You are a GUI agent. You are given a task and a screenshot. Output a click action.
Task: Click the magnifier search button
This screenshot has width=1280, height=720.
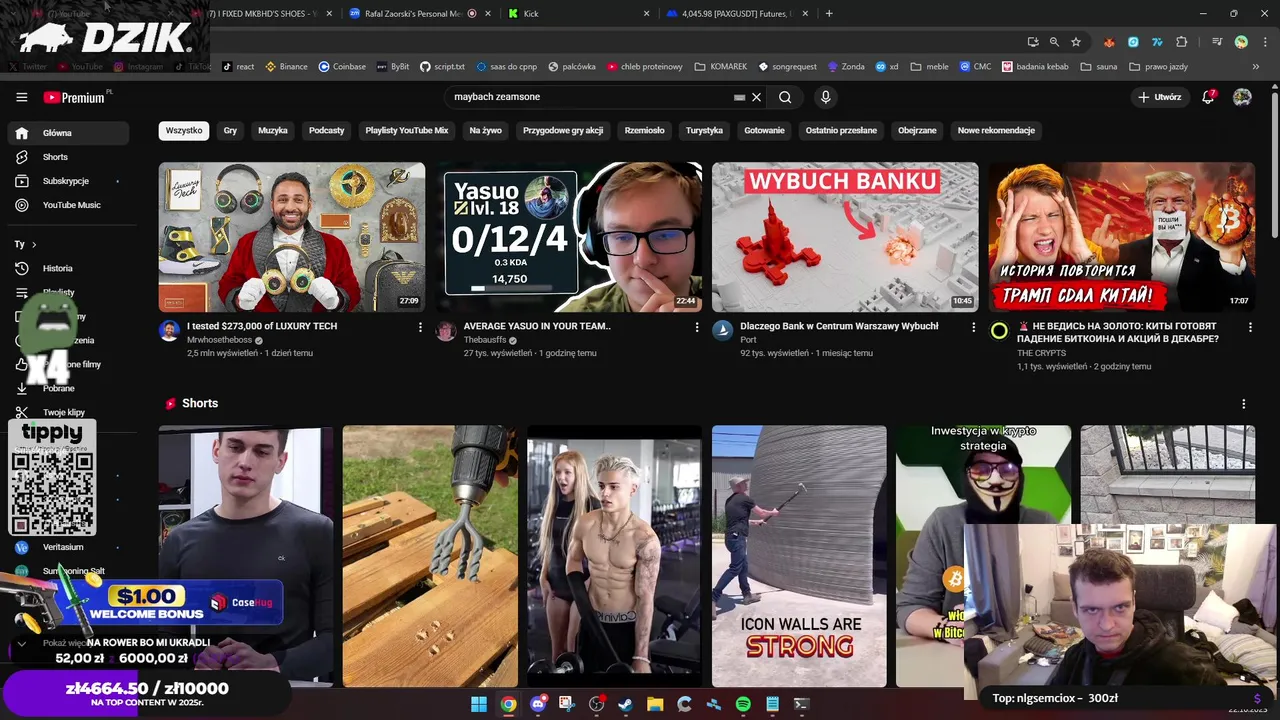pos(785,97)
